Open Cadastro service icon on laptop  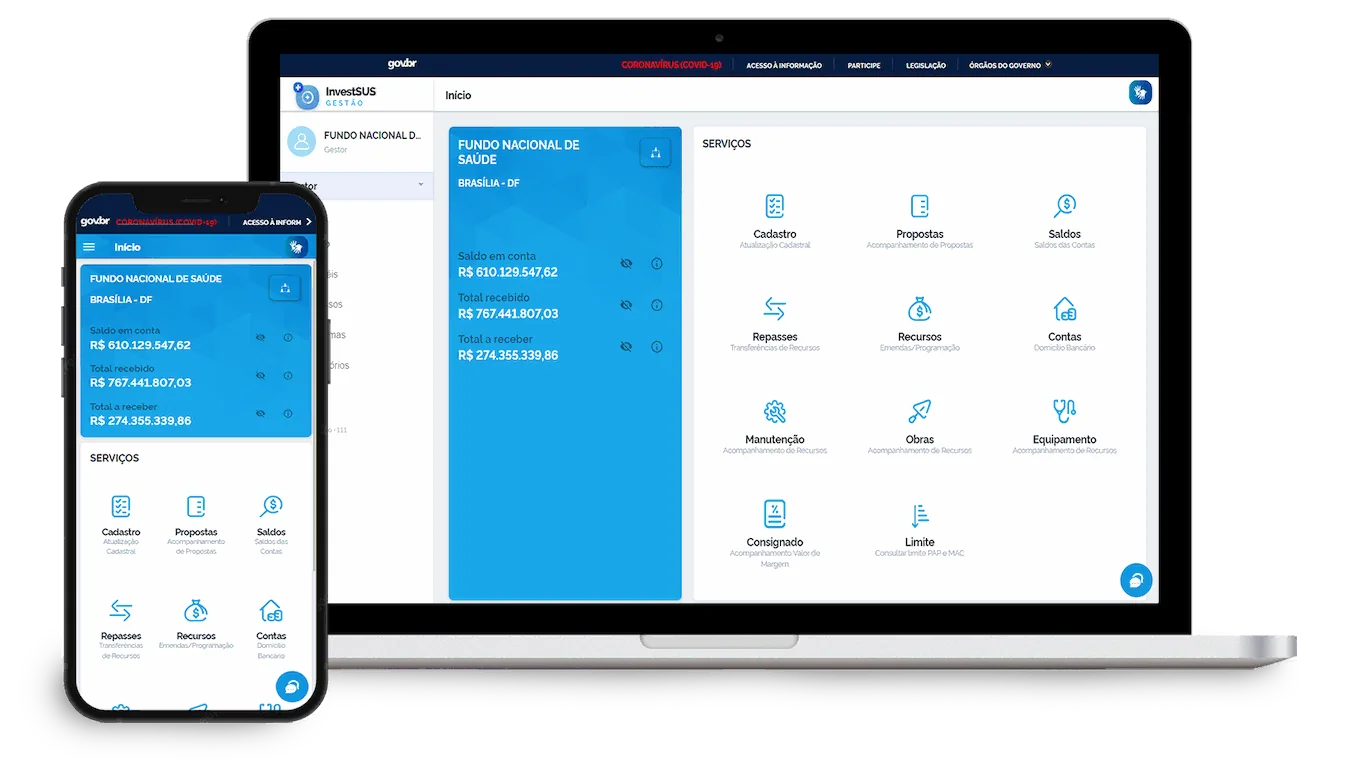[x=774, y=206]
